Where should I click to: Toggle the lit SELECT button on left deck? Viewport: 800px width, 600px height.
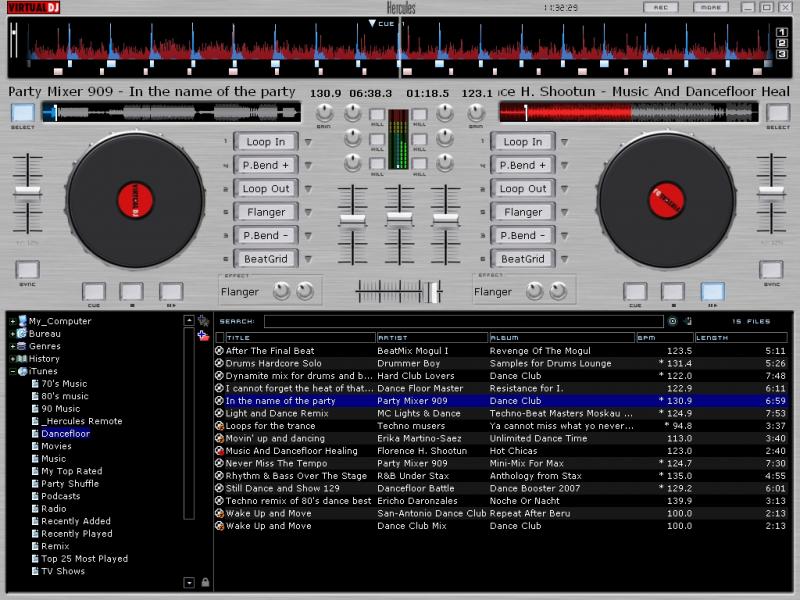[x=23, y=113]
